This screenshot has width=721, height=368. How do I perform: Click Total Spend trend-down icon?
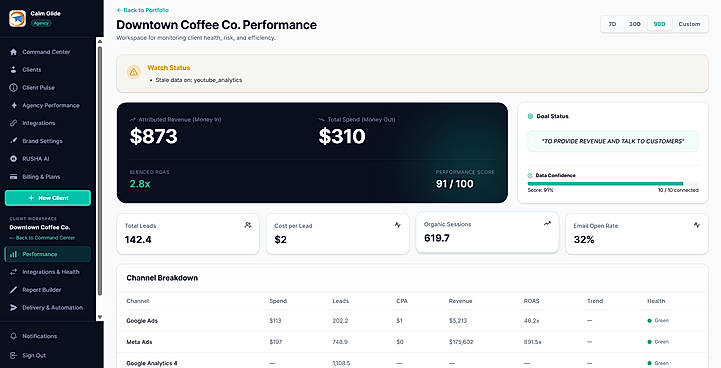click(321, 120)
